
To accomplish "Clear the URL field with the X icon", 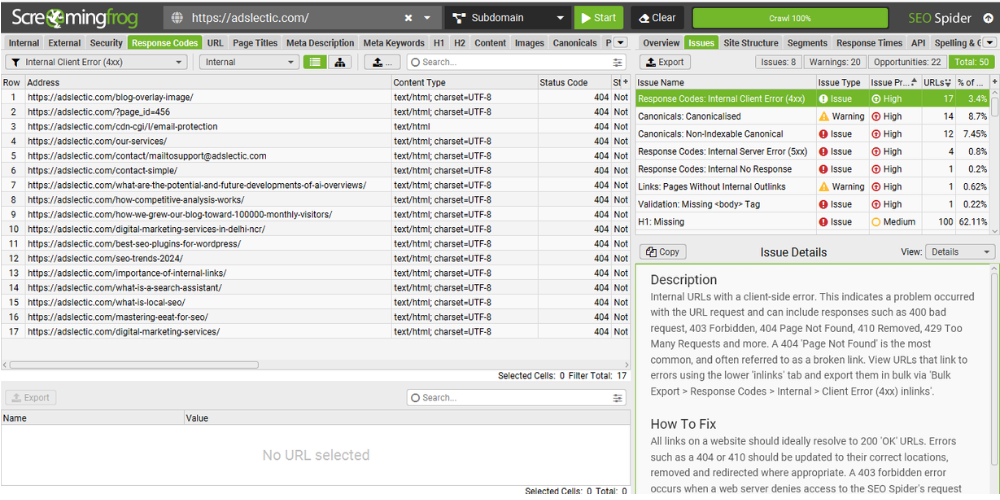I will pyautogui.click(x=408, y=18).
